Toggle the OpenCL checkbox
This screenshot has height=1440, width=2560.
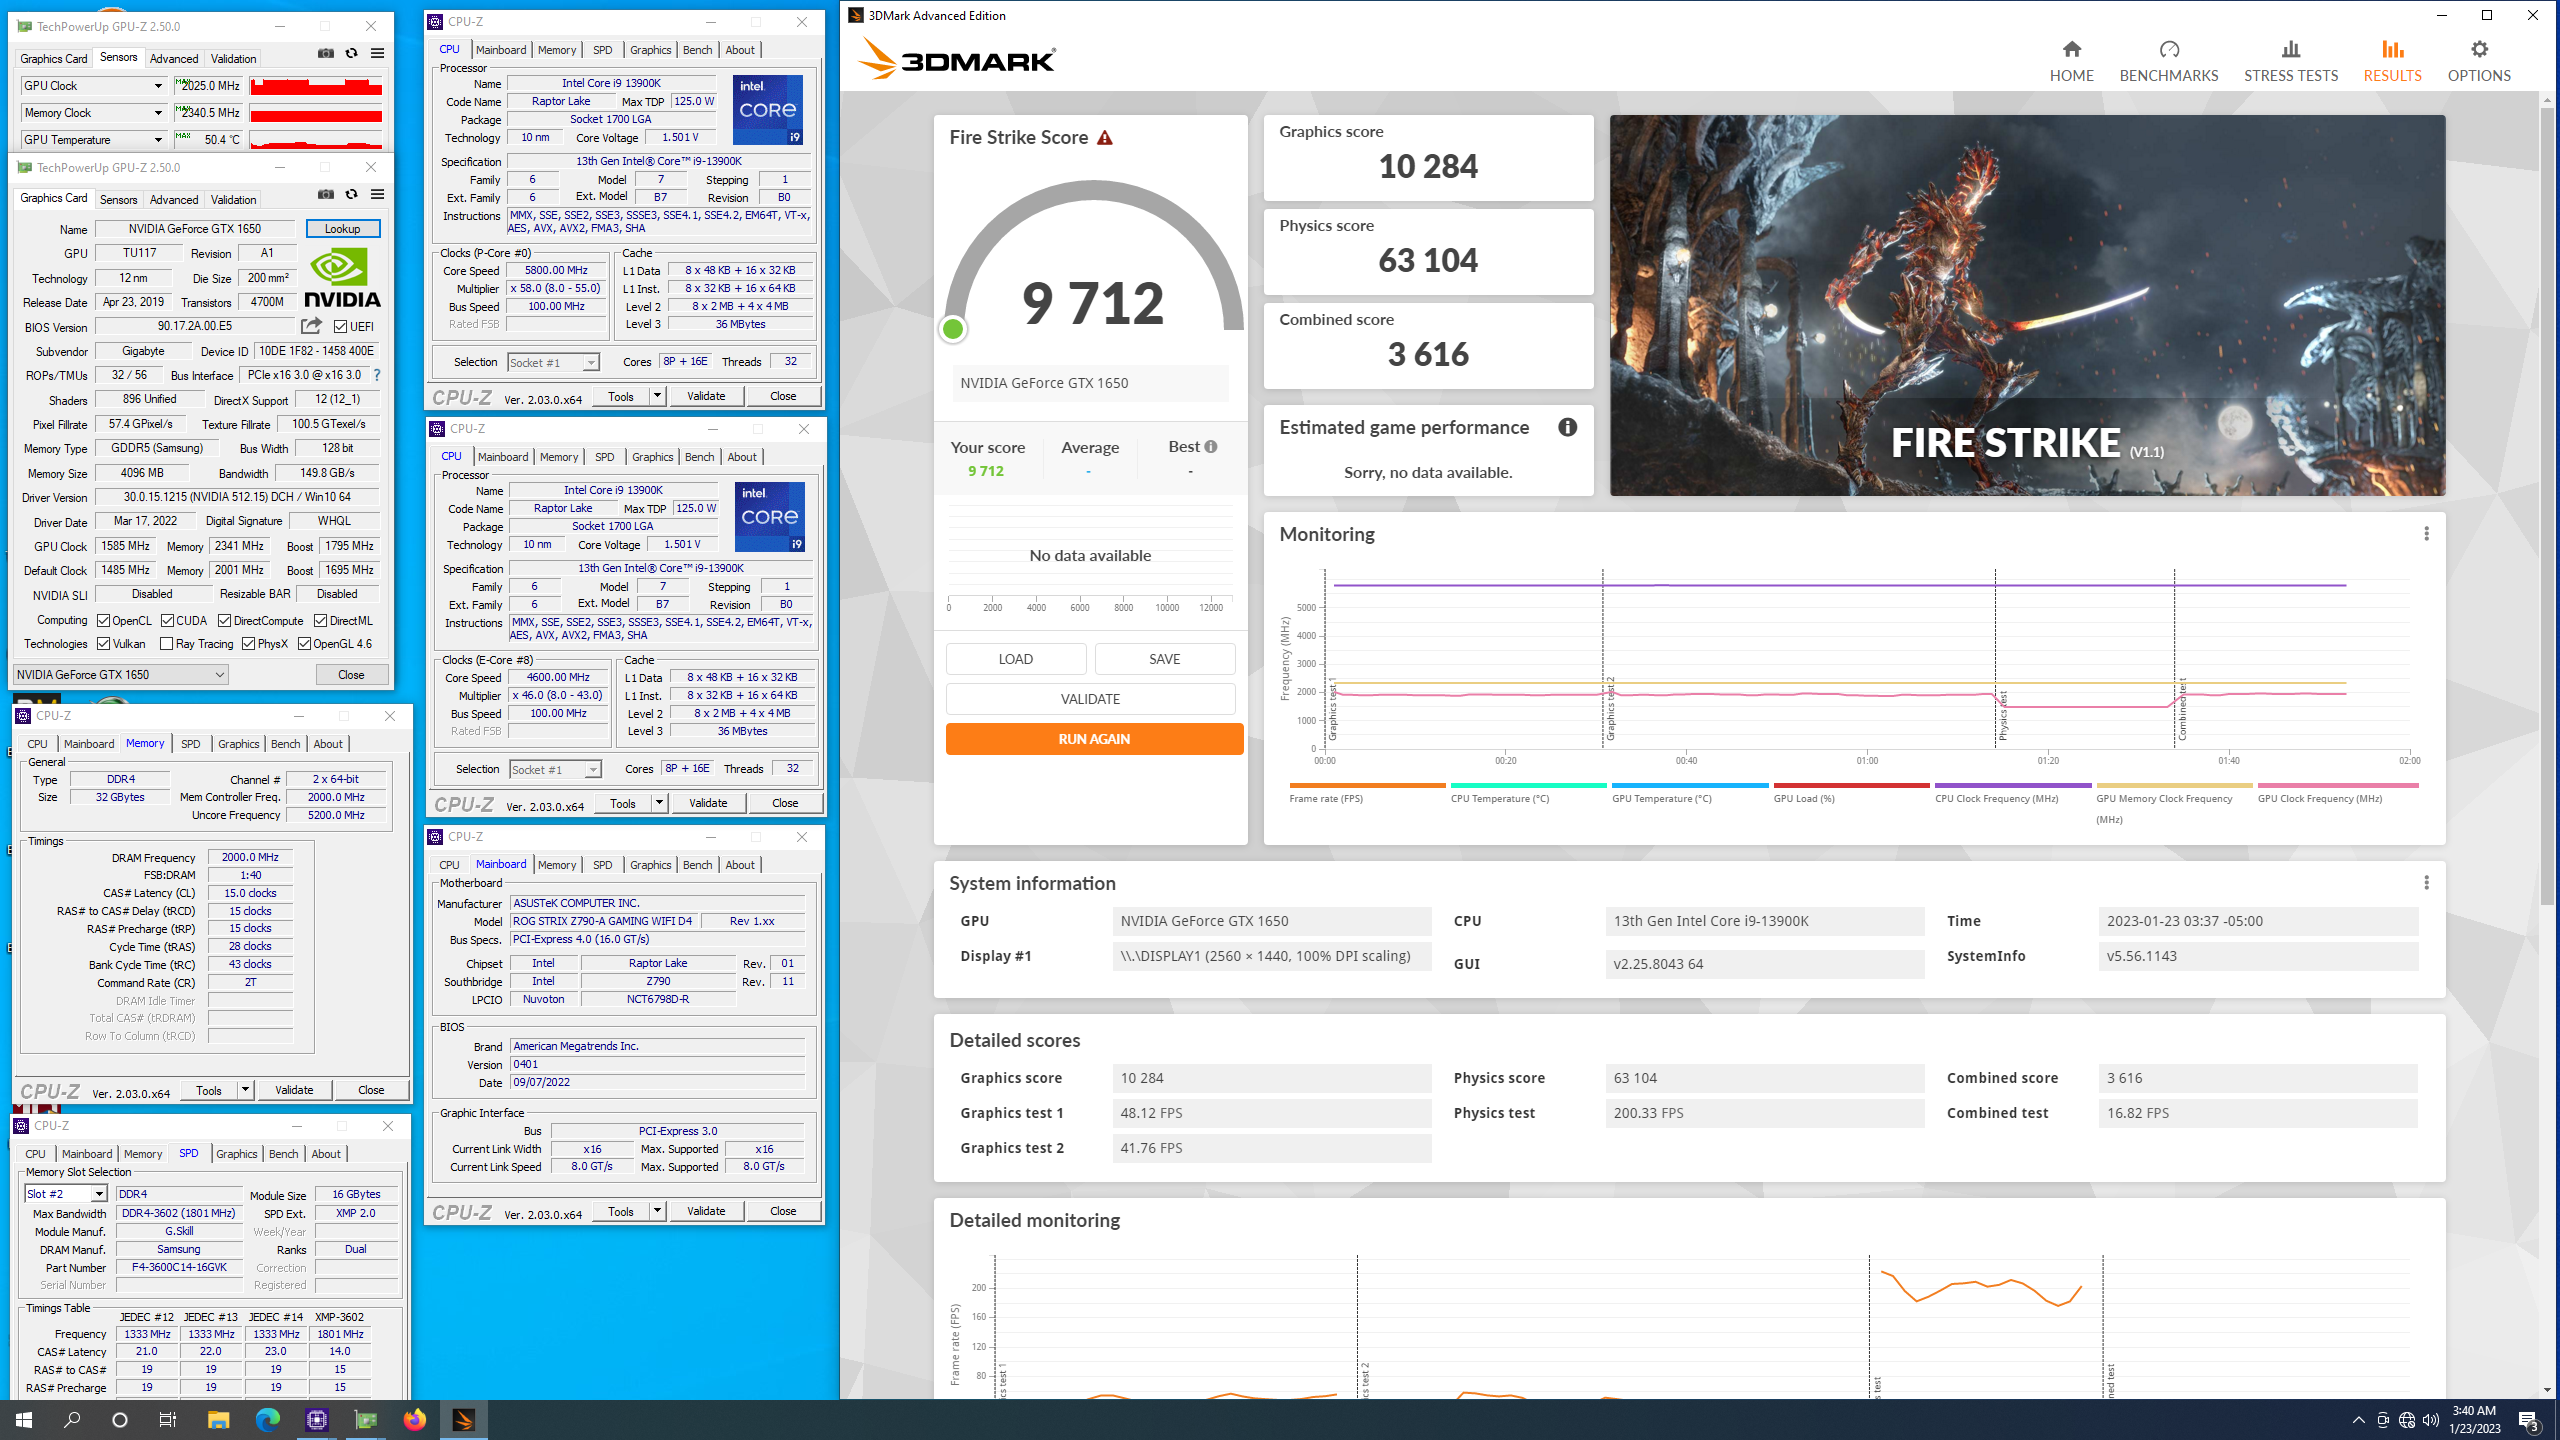pyautogui.click(x=103, y=621)
